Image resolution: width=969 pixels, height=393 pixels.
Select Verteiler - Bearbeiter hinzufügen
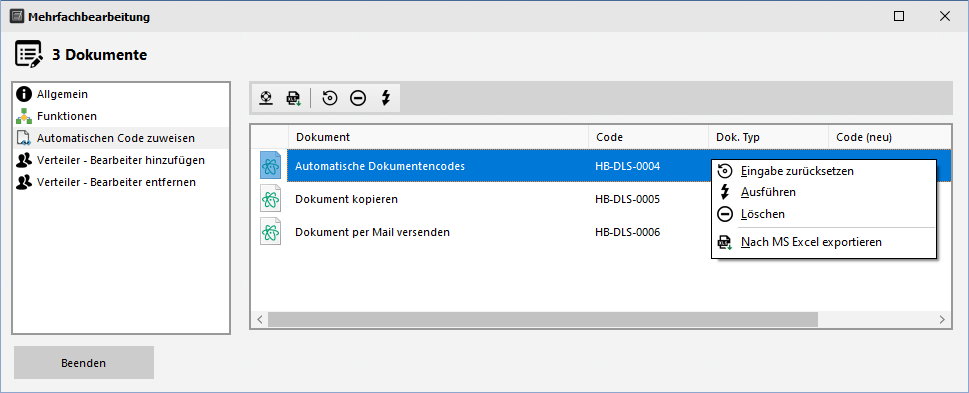tap(121, 160)
